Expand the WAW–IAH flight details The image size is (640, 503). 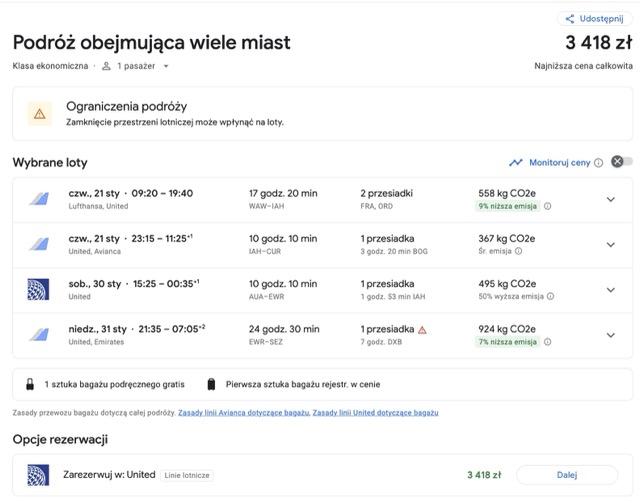tap(611, 200)
